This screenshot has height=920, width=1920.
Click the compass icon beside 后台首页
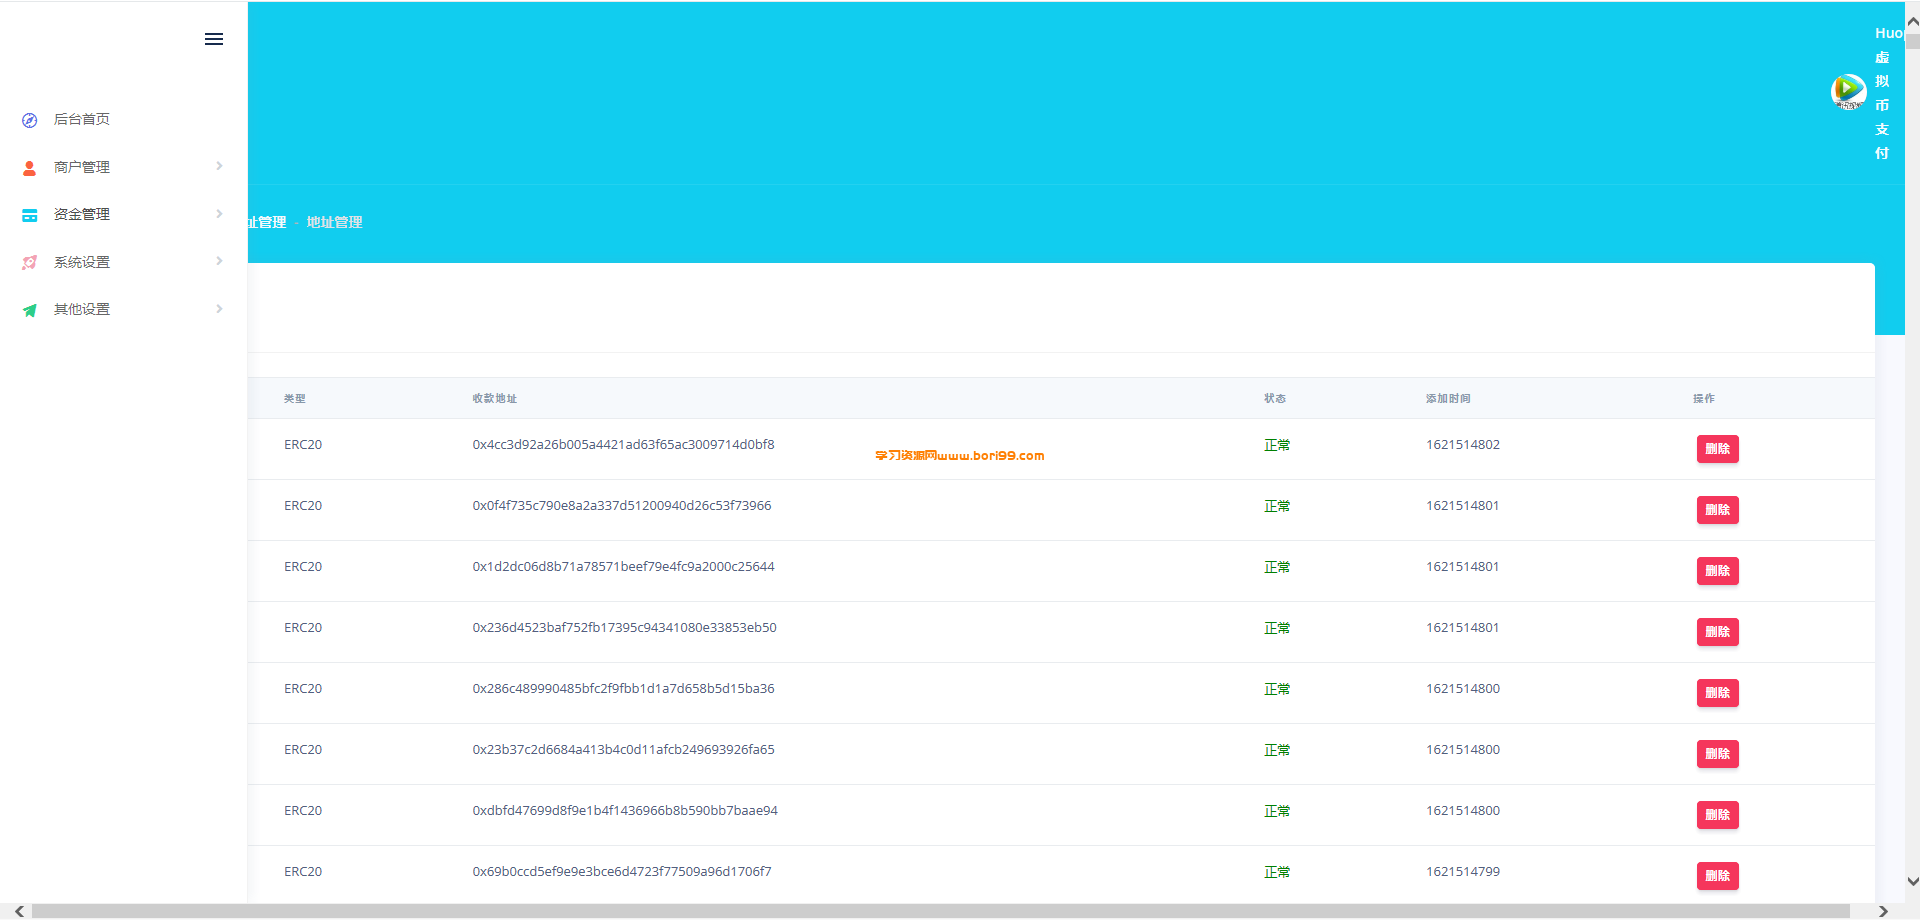tap(30, 120)
